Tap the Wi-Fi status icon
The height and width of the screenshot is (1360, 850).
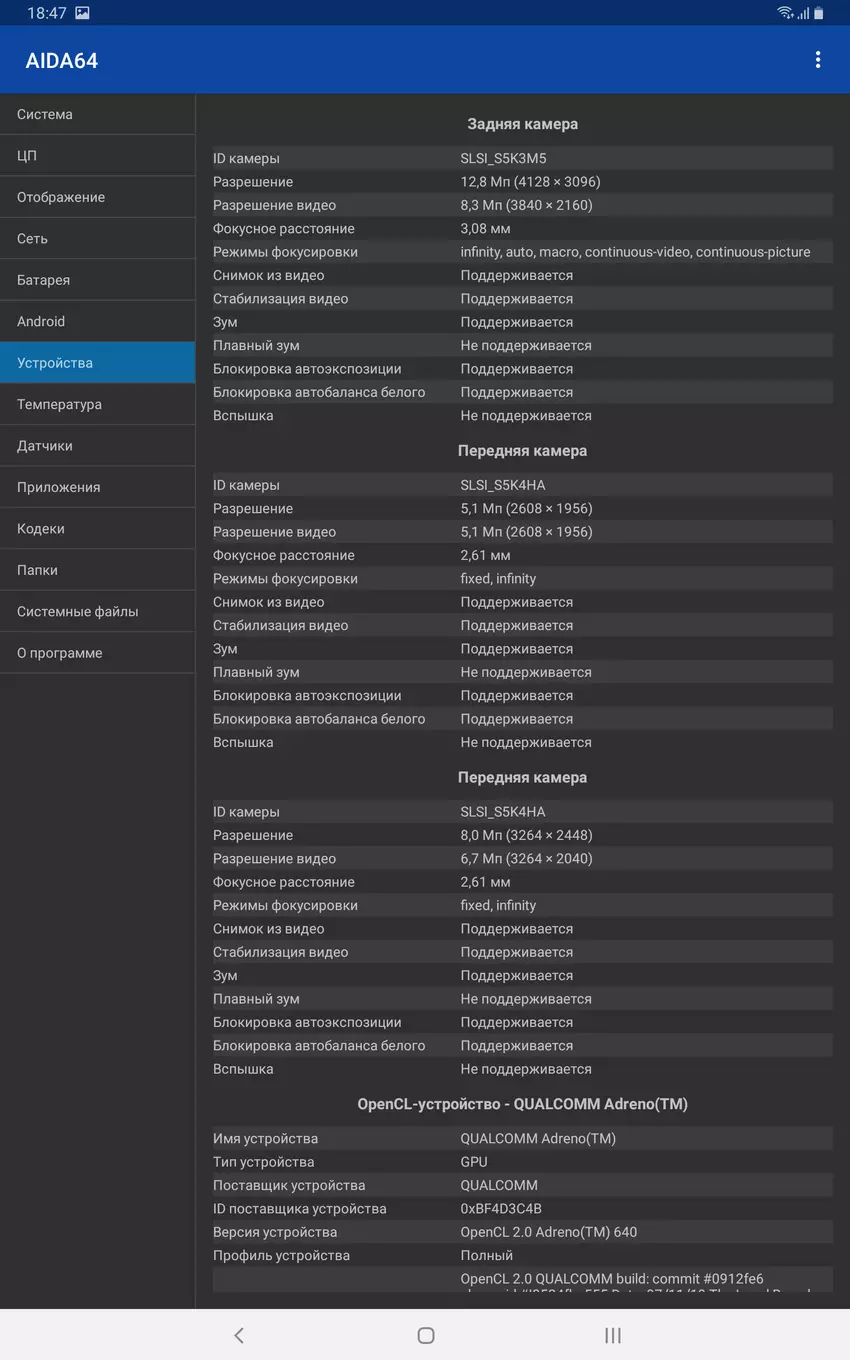[785, 13]
